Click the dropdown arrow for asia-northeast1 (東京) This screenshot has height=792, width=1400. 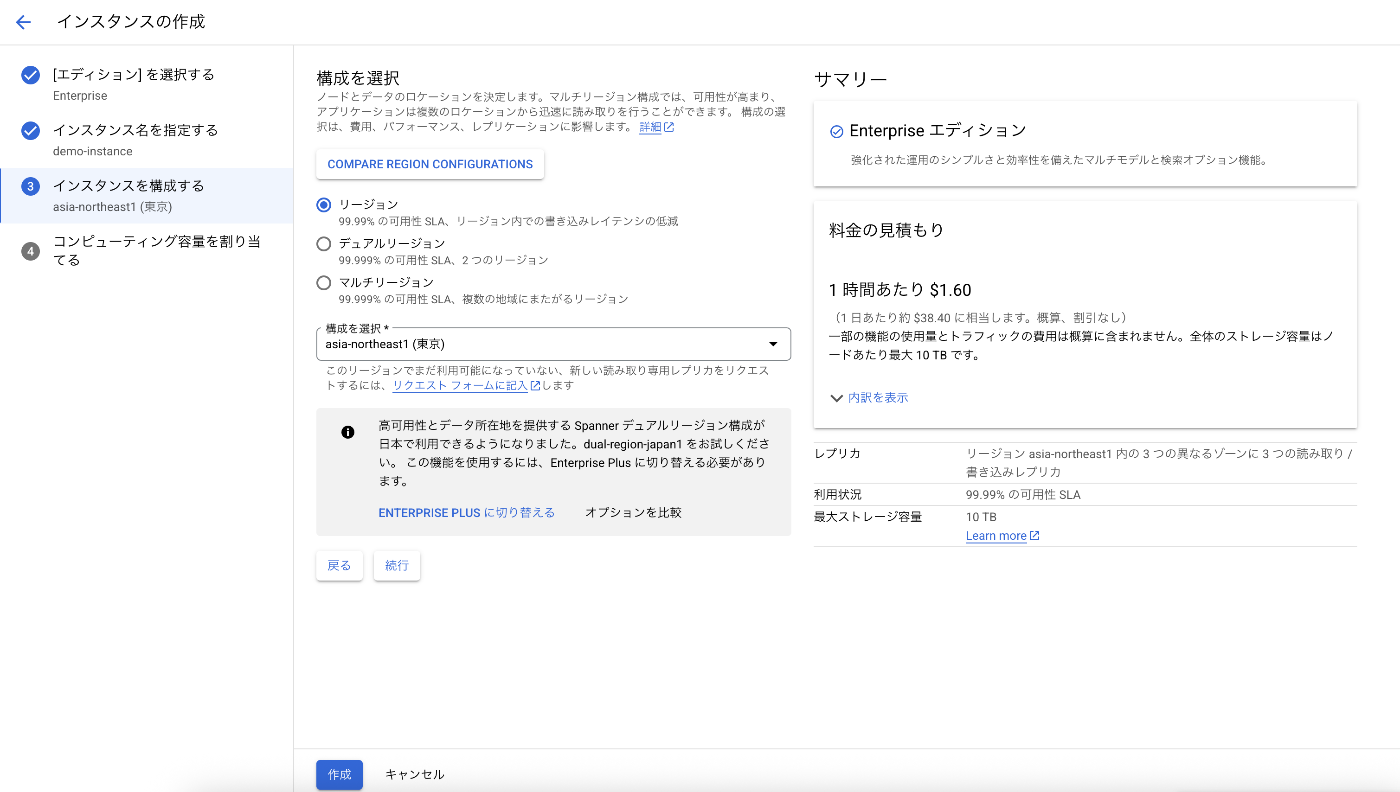[x=772, y=344]
